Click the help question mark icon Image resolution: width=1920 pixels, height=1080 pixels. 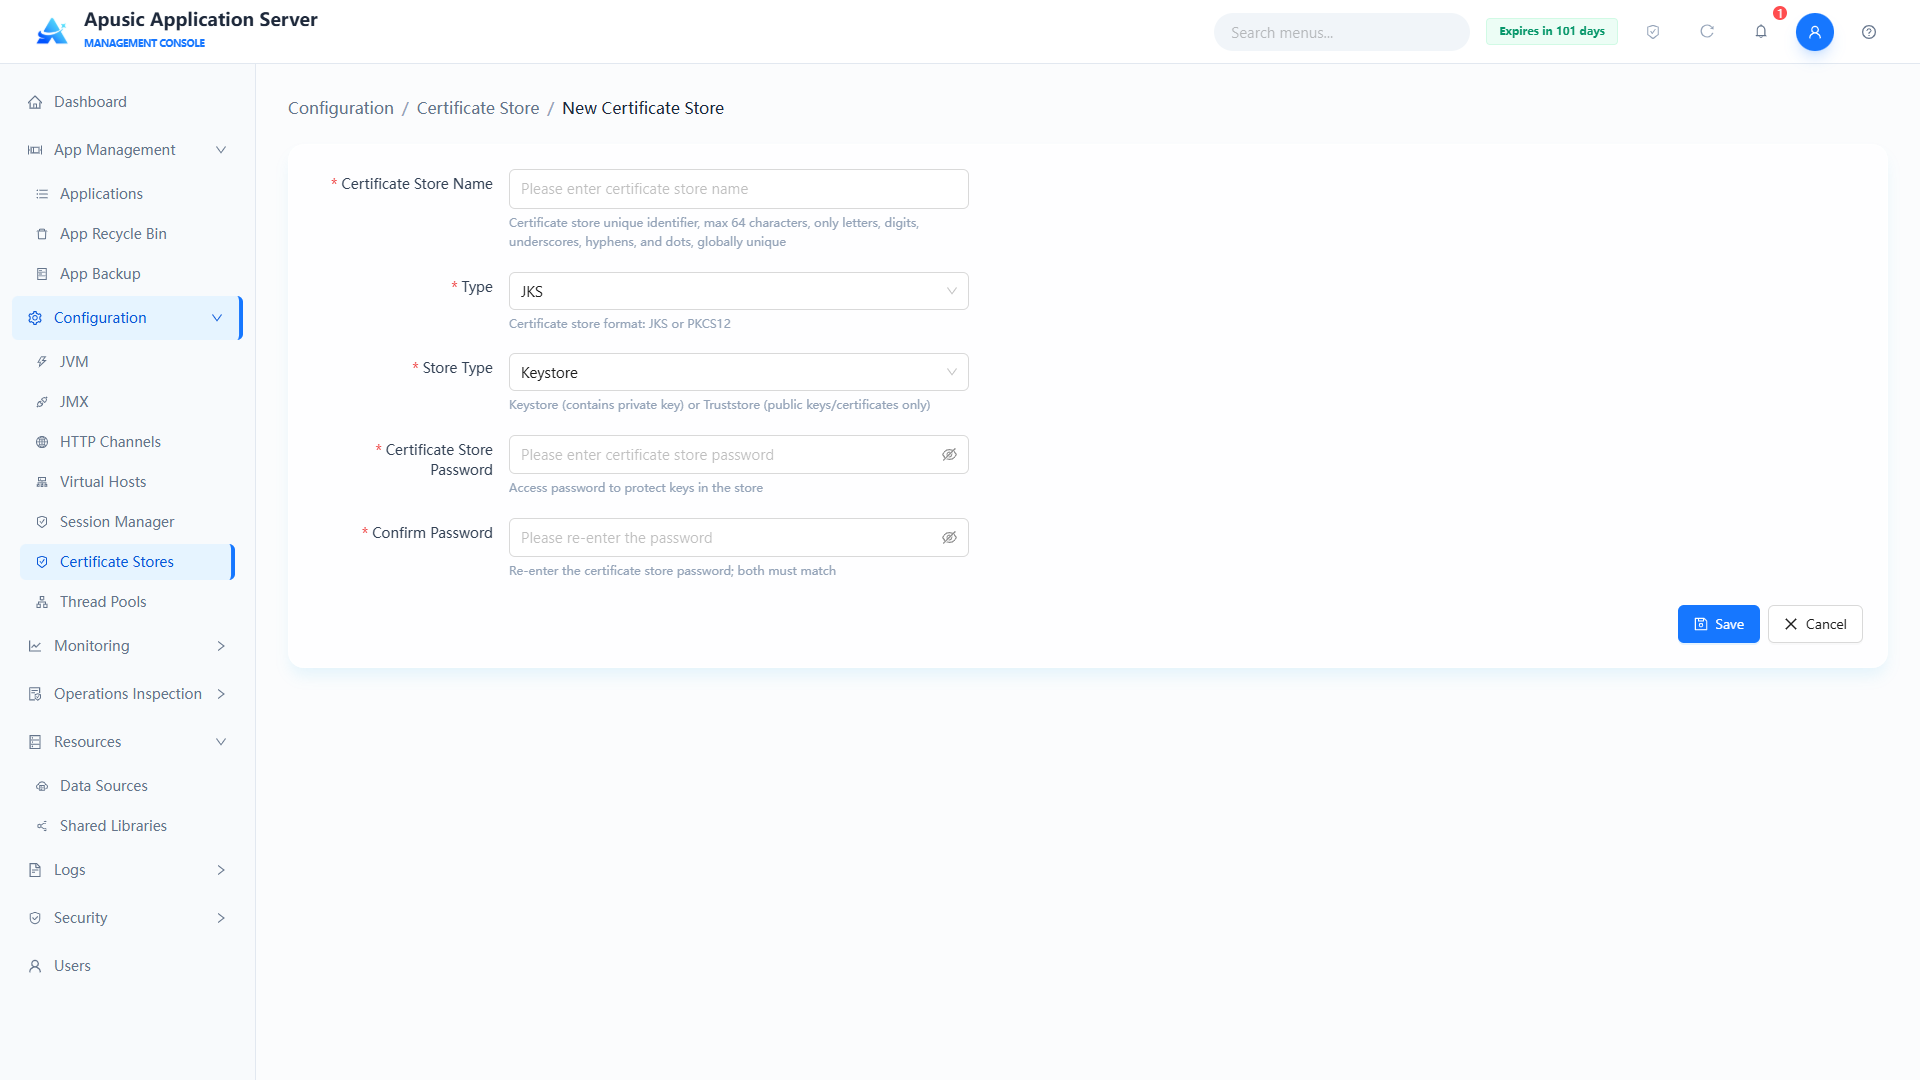1869,32
